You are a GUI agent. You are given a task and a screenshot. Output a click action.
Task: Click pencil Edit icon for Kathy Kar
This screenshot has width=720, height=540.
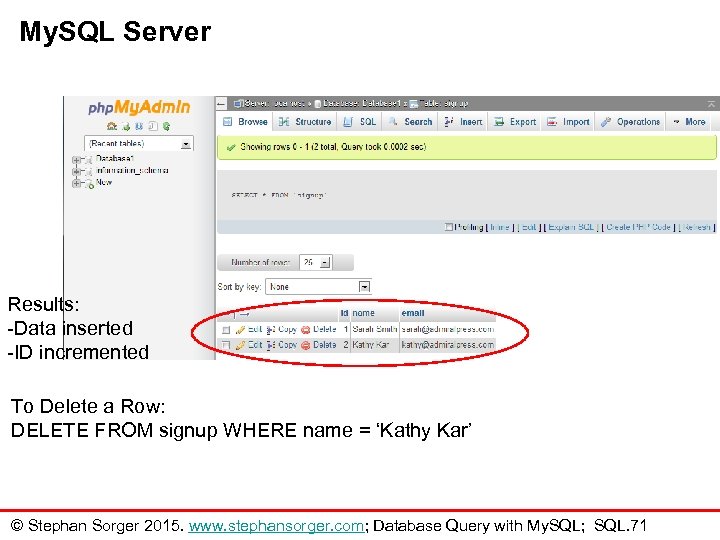pyautogui.click(x=240, y=345)
